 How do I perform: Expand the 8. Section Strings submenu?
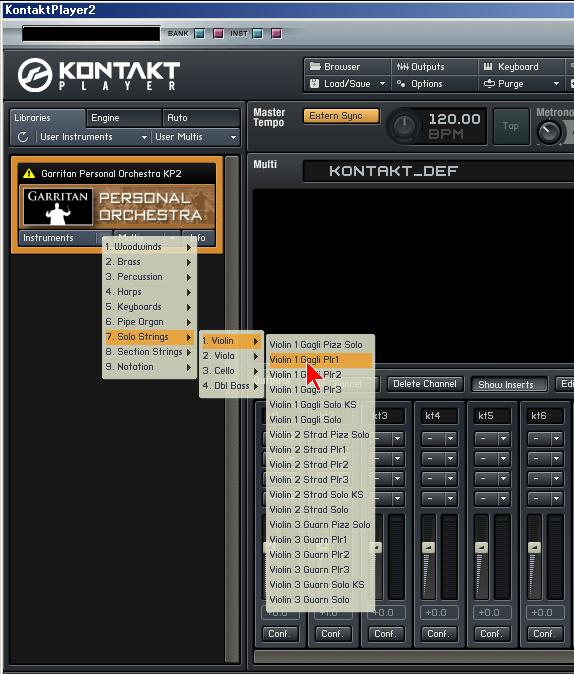(149, 352)
